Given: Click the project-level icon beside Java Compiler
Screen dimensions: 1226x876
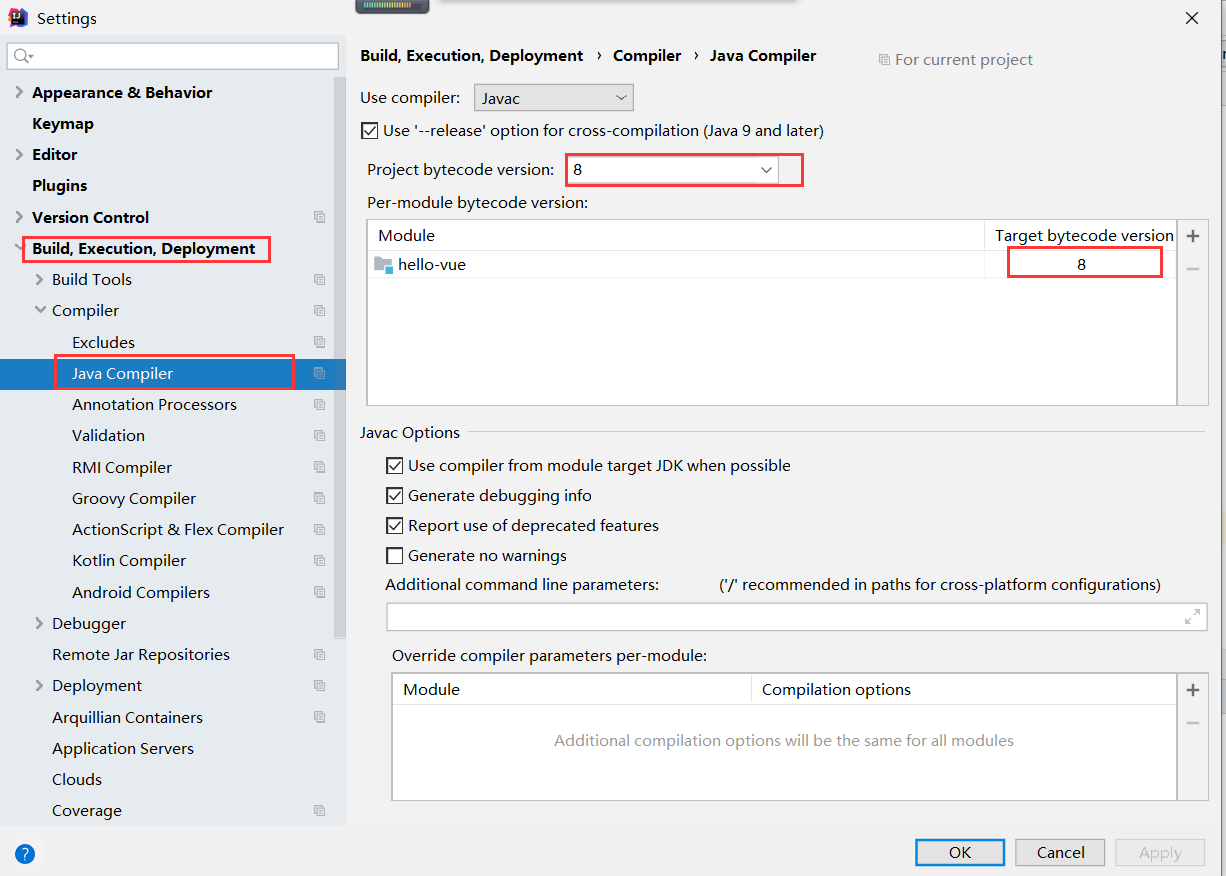Looking at the screenshot, I should [x=320, y=373].
